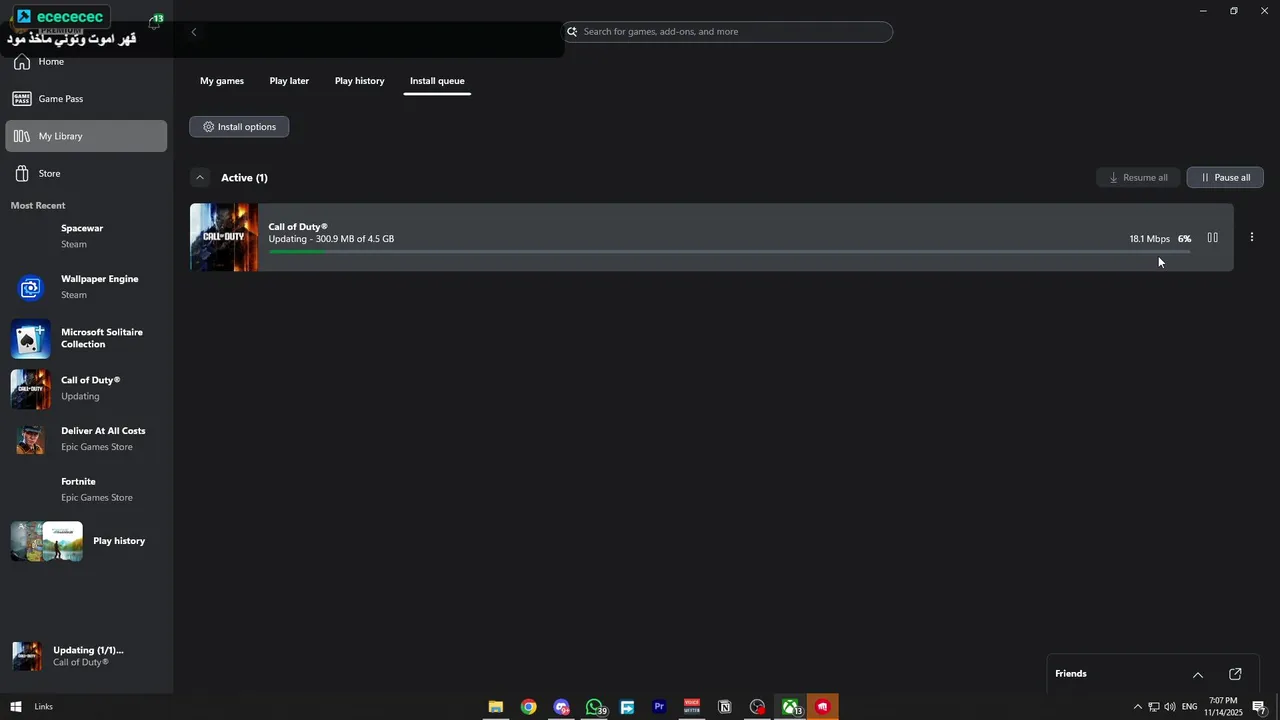Click the Friends panel label

tap(1070, 674)
